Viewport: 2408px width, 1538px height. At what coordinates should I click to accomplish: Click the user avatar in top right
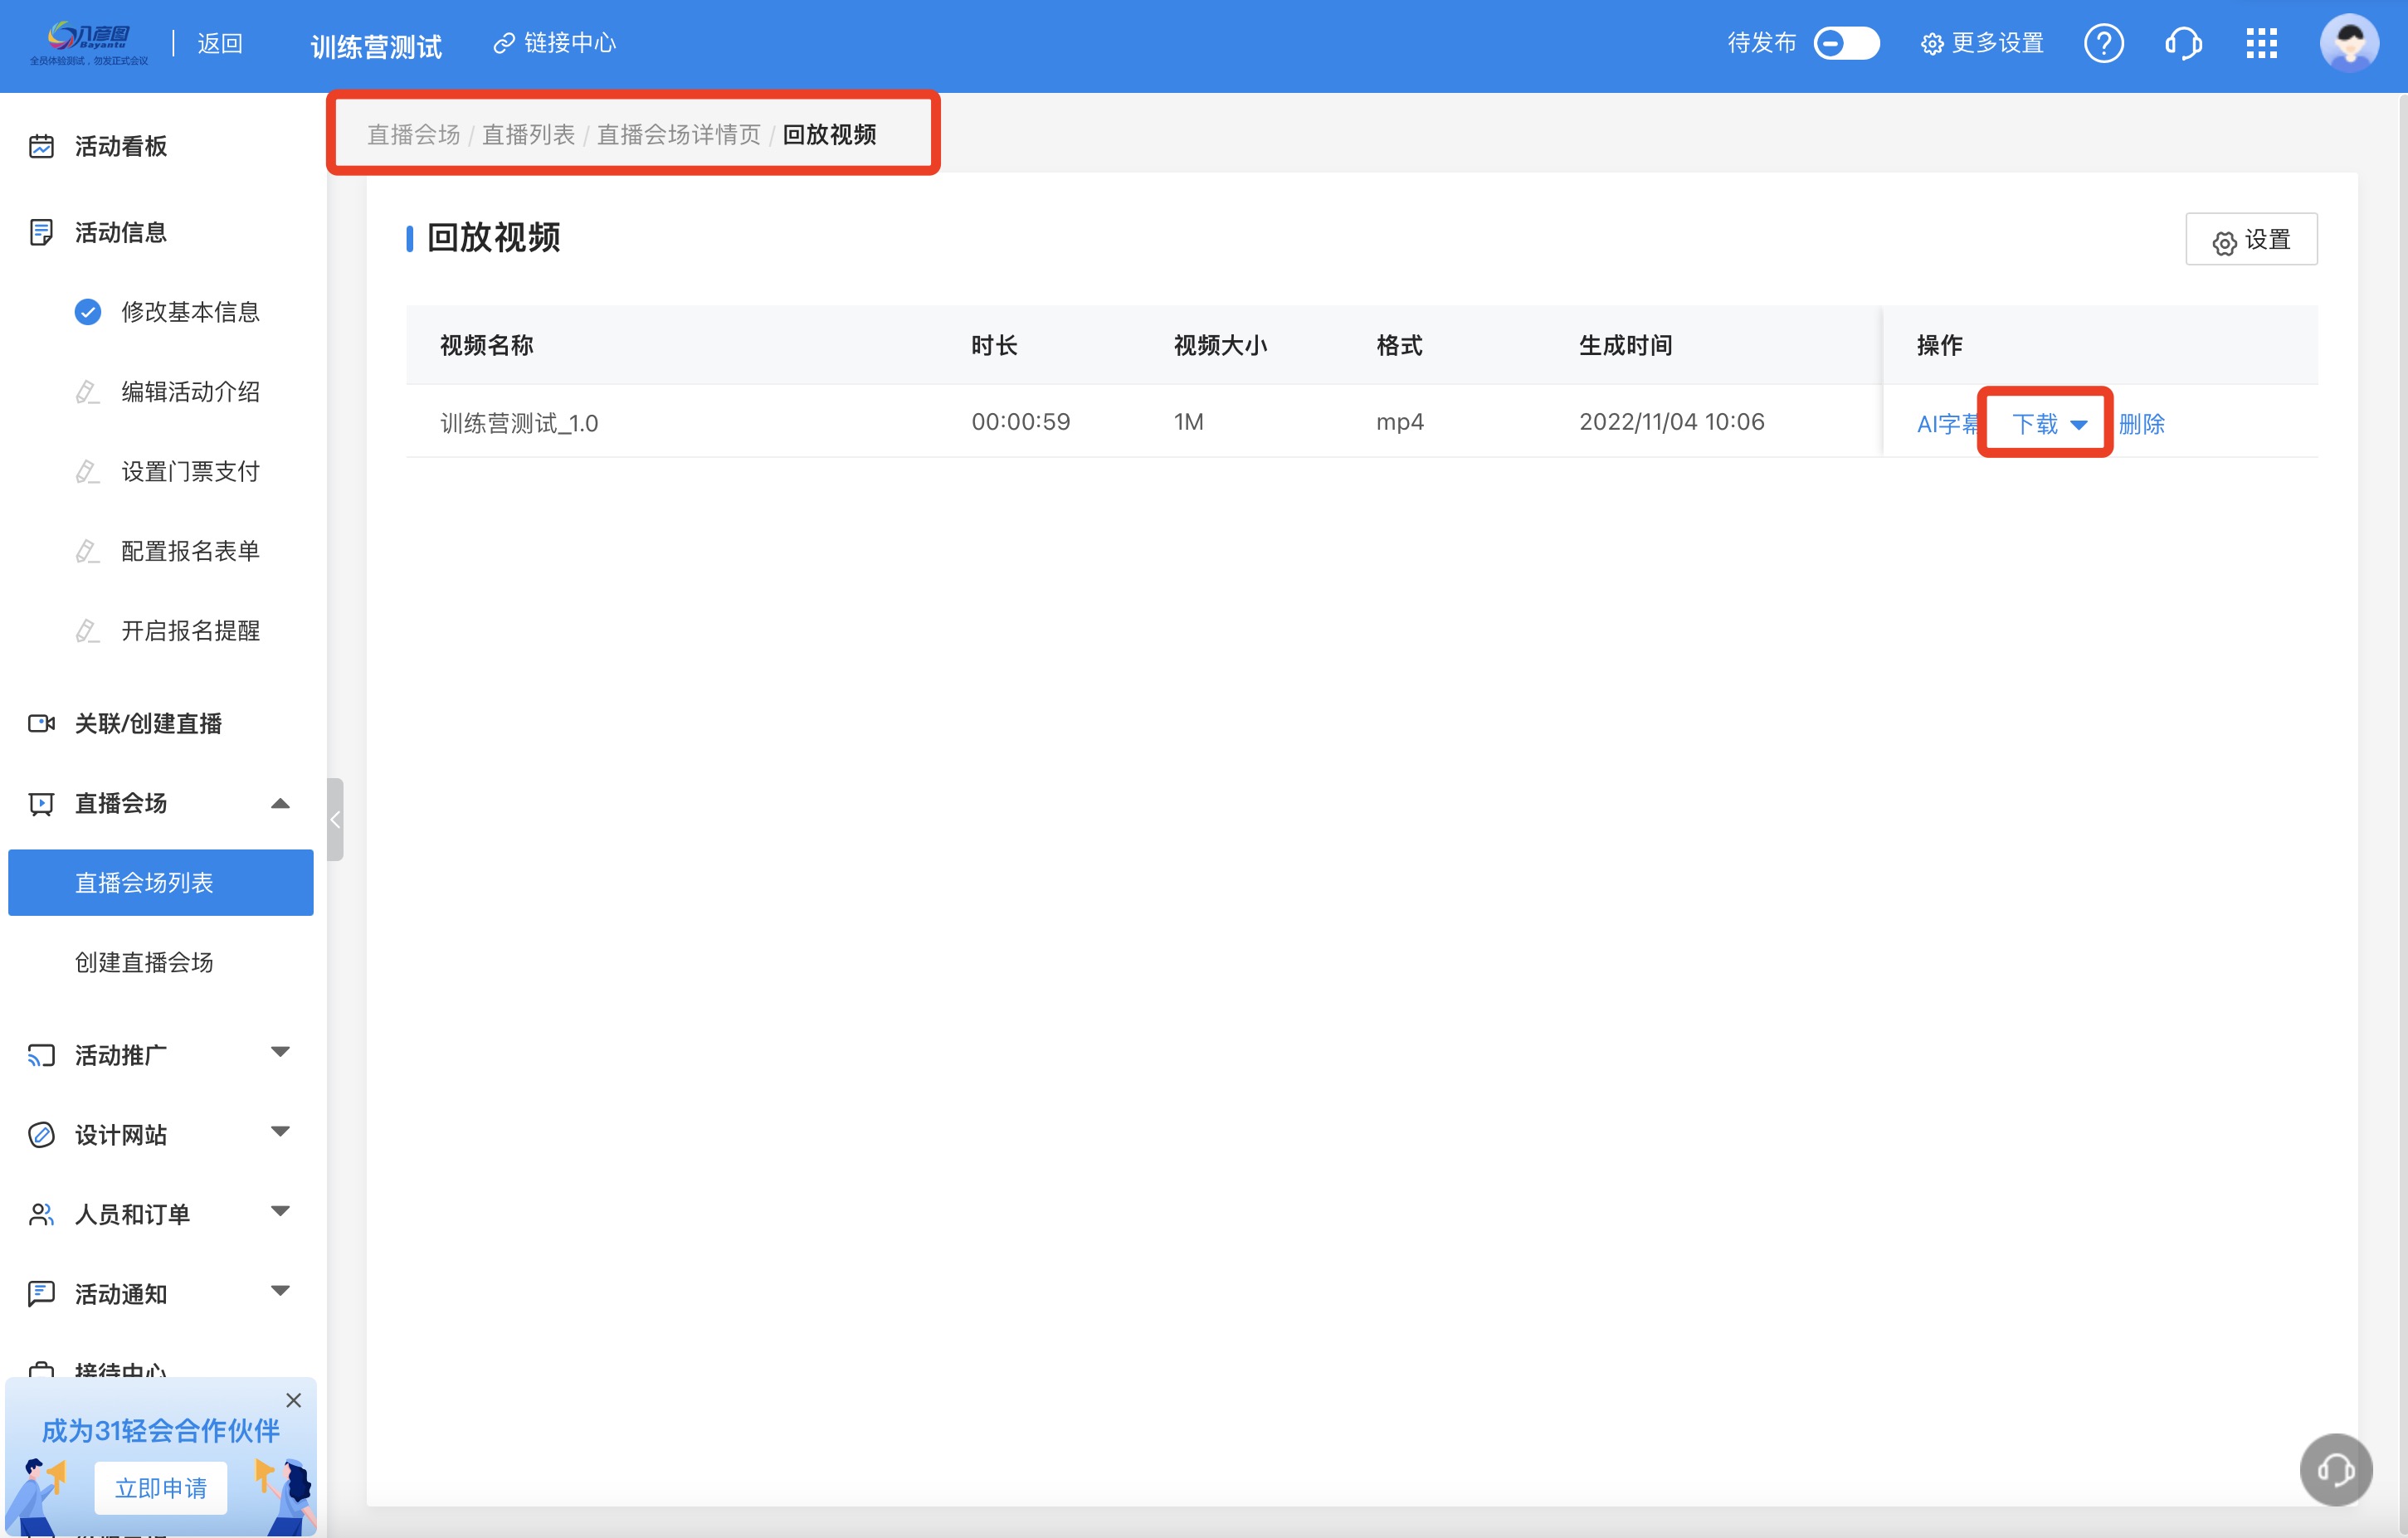(x=2348, y=44)
